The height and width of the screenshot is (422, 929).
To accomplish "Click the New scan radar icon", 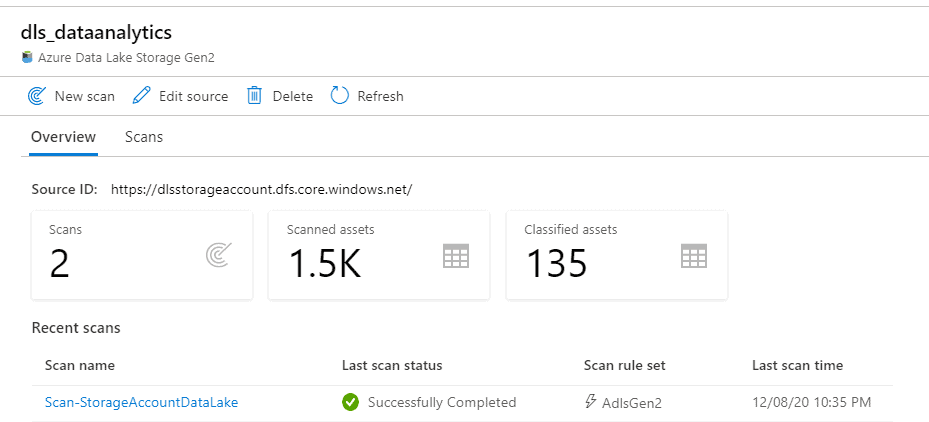I will (x=37, y=96).
